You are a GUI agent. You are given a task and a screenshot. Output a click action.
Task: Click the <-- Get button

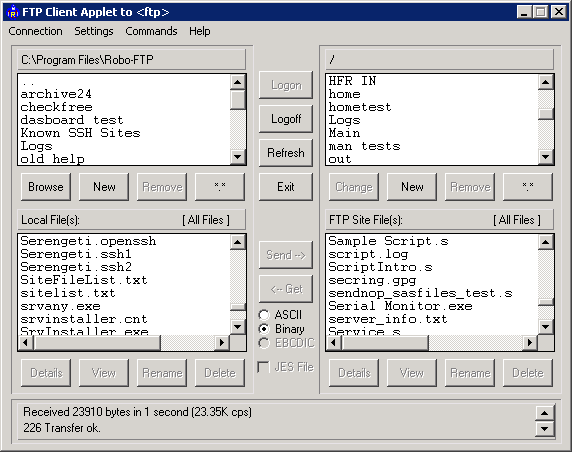click(x=286, y=289)
